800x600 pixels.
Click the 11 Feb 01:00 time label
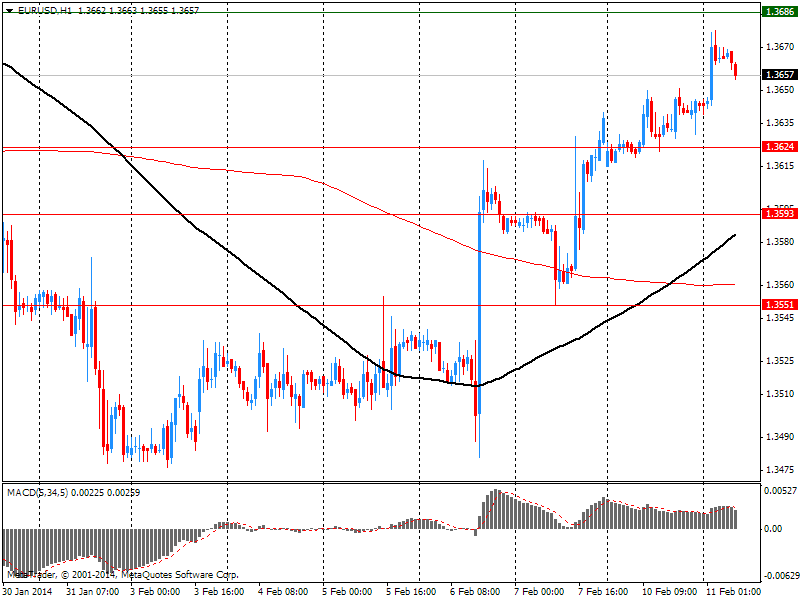tap(732, 592)
